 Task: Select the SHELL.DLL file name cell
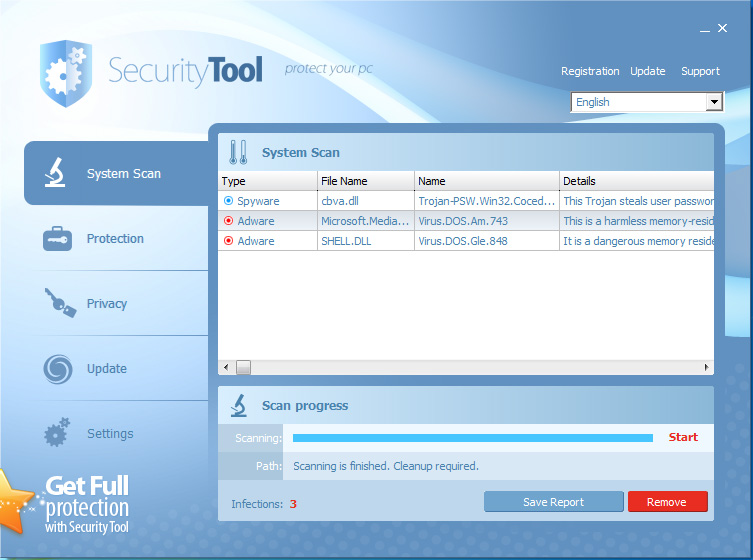(x=366, y=241)
